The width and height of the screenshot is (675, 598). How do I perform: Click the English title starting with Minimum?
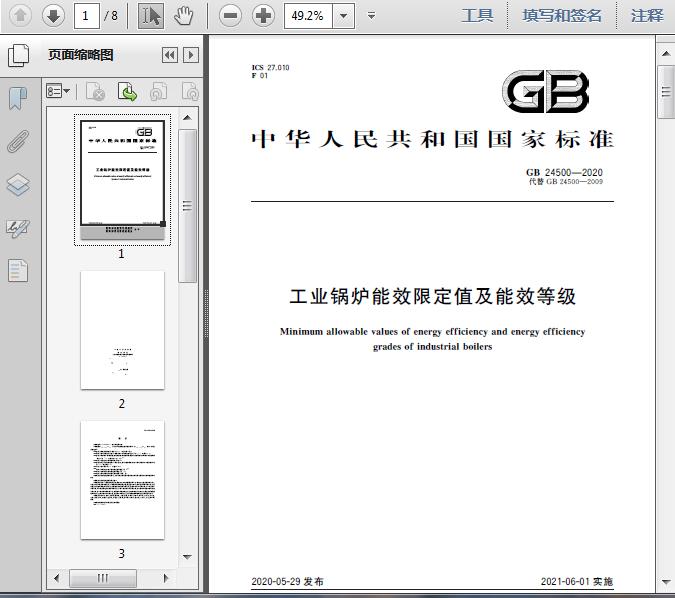pyautogui.click(x=432, y=339)
